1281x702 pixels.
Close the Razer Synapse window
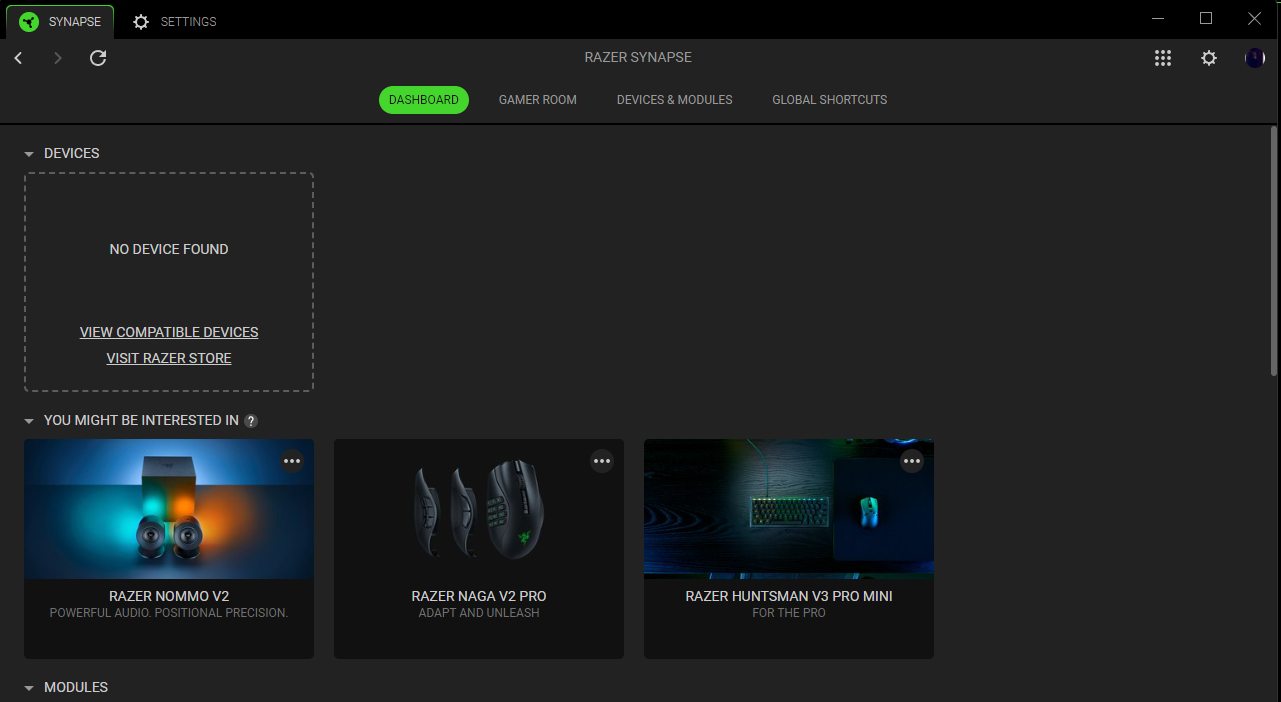[1254, 19]
